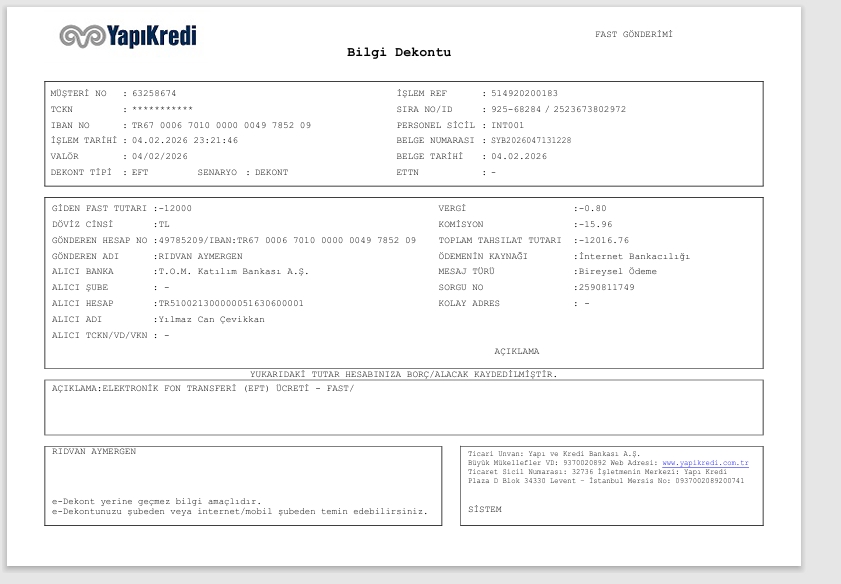This screenshot has width=841, height=584.
Task: Select the 'YUKARIDAKİ TUTAR HESABINIZA' notice line
Action: tap(403, 374)
